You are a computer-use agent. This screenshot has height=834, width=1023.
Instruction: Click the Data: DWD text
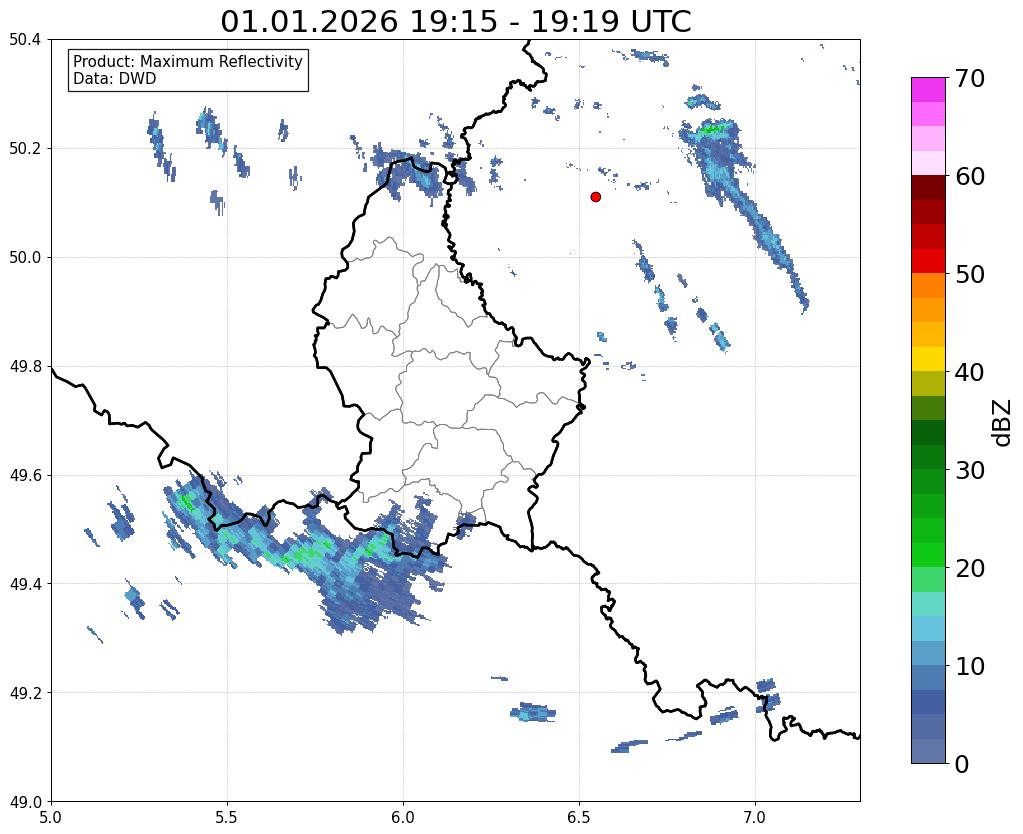pyautogui.click(x=115, y=79)
